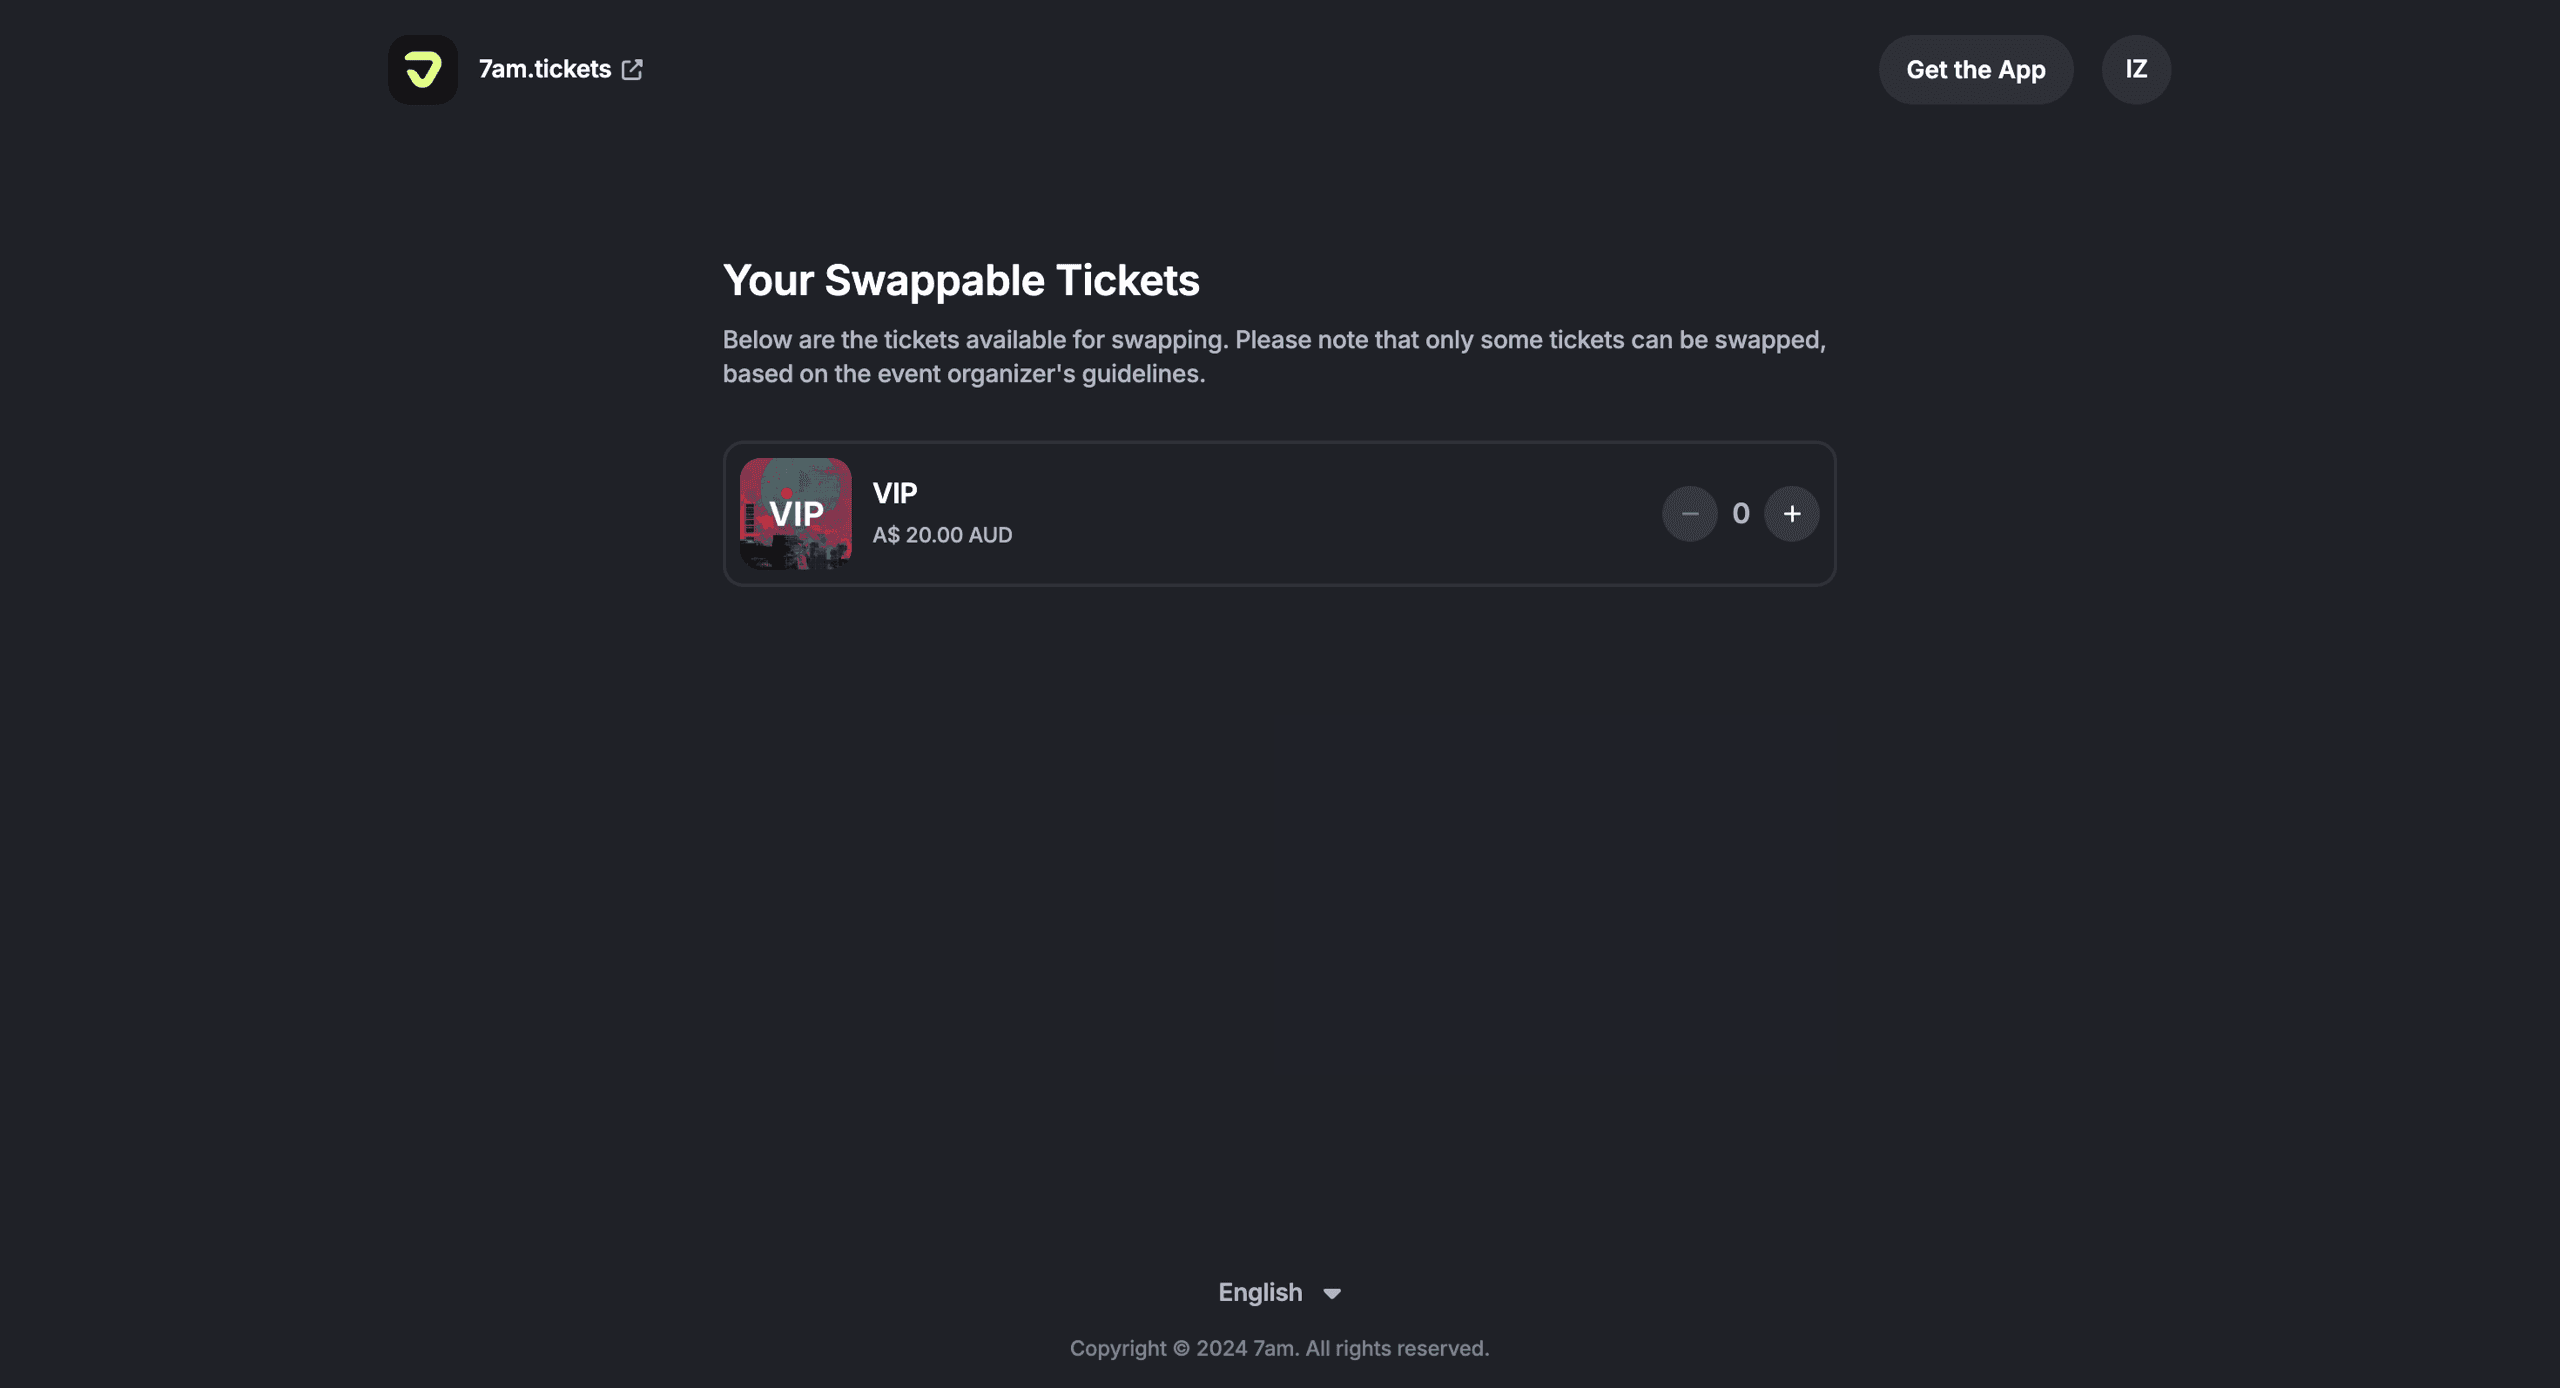Click the 7am green logo icon

(x=423, y=70)
